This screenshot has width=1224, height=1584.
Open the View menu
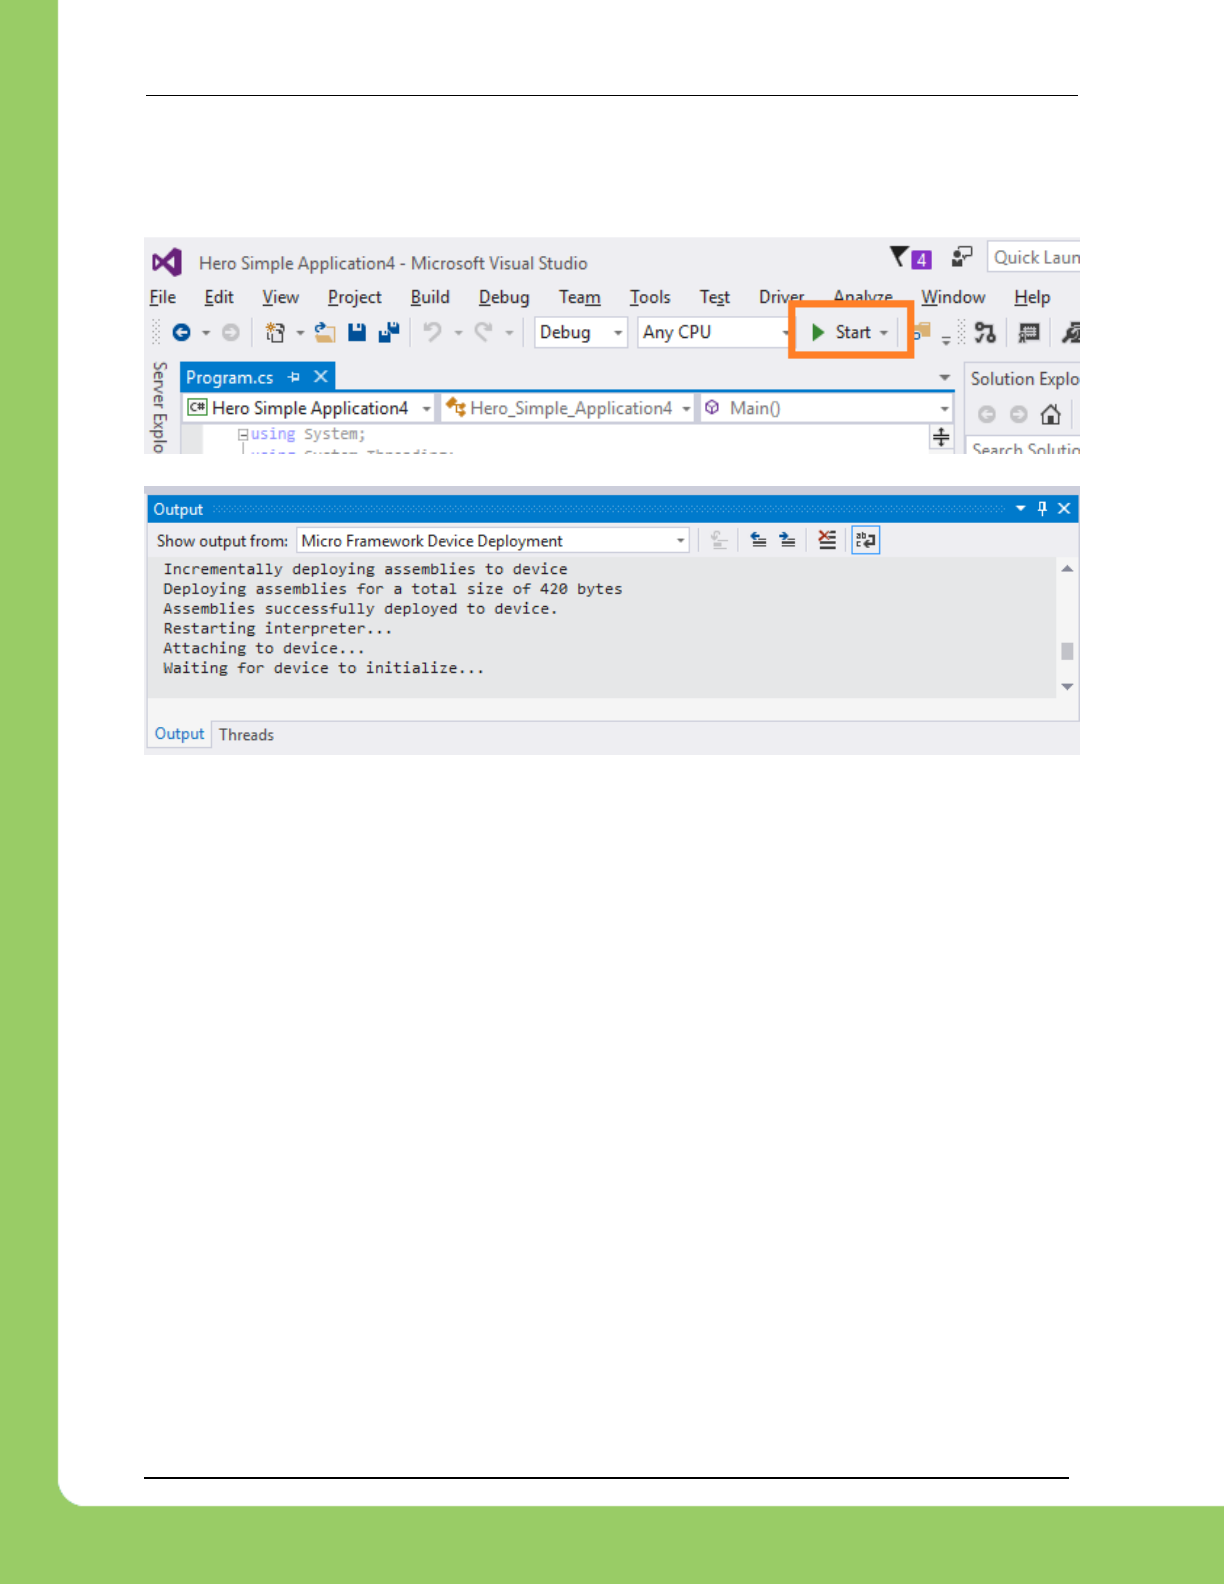[281, 297]
